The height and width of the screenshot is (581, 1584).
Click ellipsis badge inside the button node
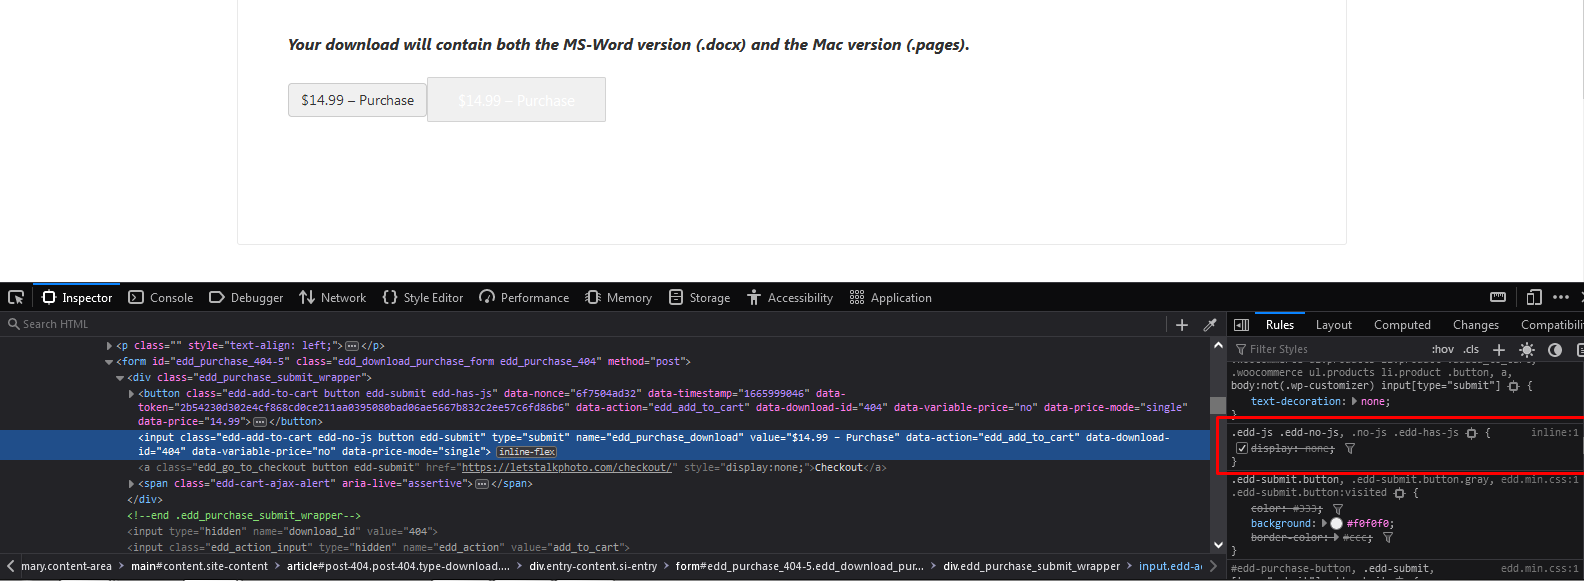(x=260, y=421)
